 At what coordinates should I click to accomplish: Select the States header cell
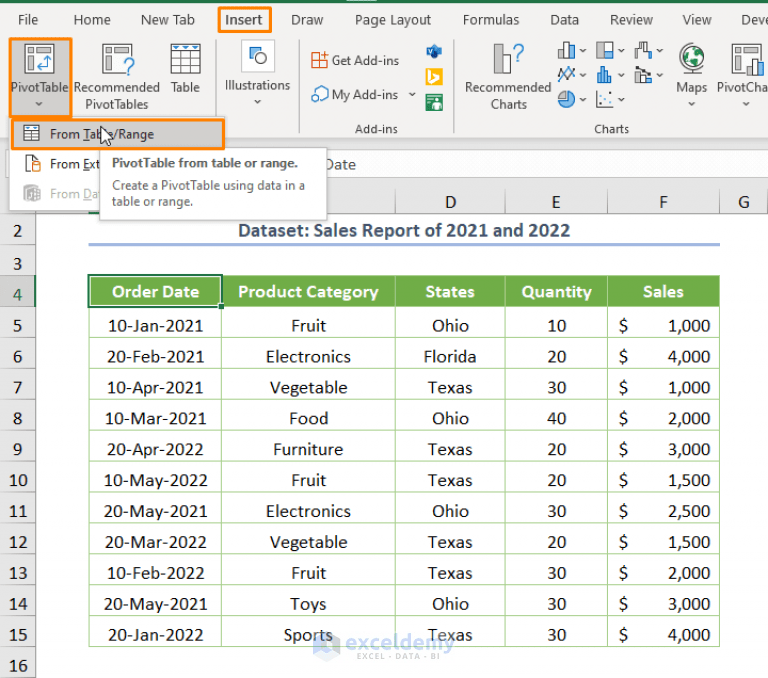450,291
